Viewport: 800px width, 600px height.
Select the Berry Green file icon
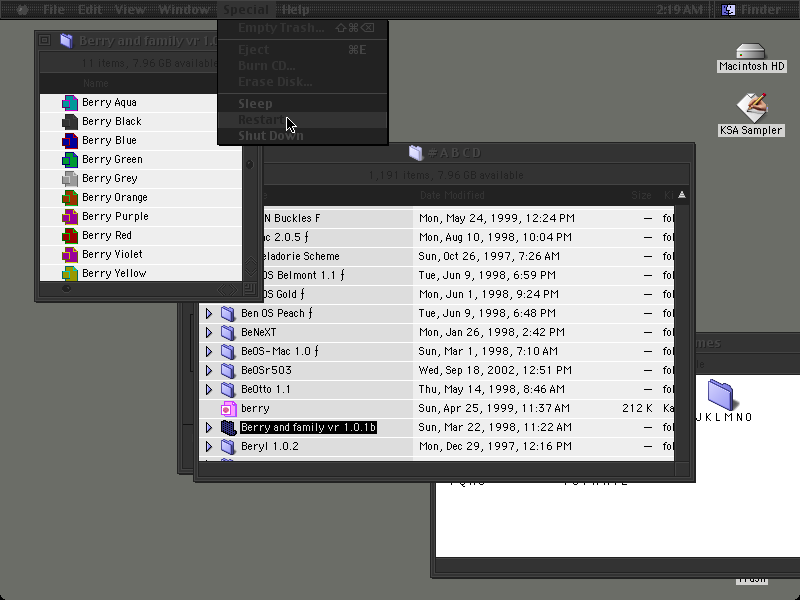(x=70, y=160)
